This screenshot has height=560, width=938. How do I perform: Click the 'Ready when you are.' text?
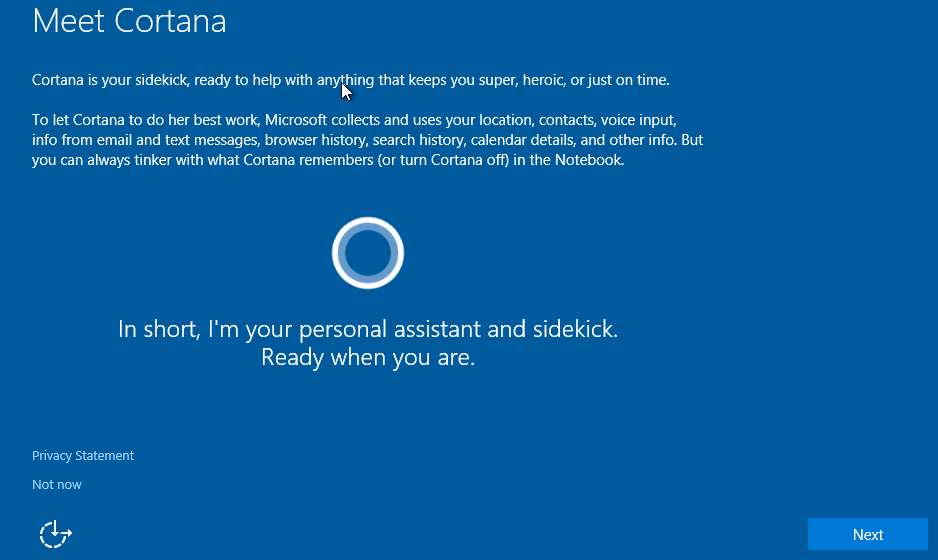coord(368,357)
